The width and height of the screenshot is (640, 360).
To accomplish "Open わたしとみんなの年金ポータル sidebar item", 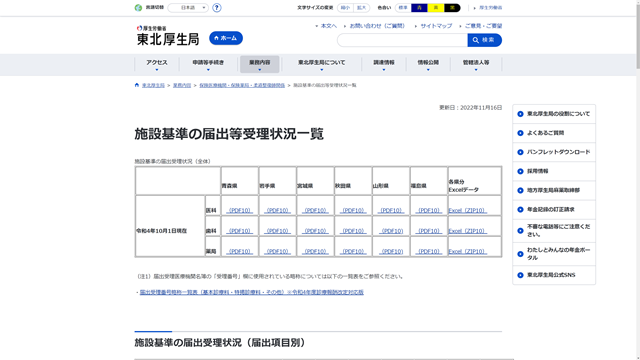I will 554,254.
